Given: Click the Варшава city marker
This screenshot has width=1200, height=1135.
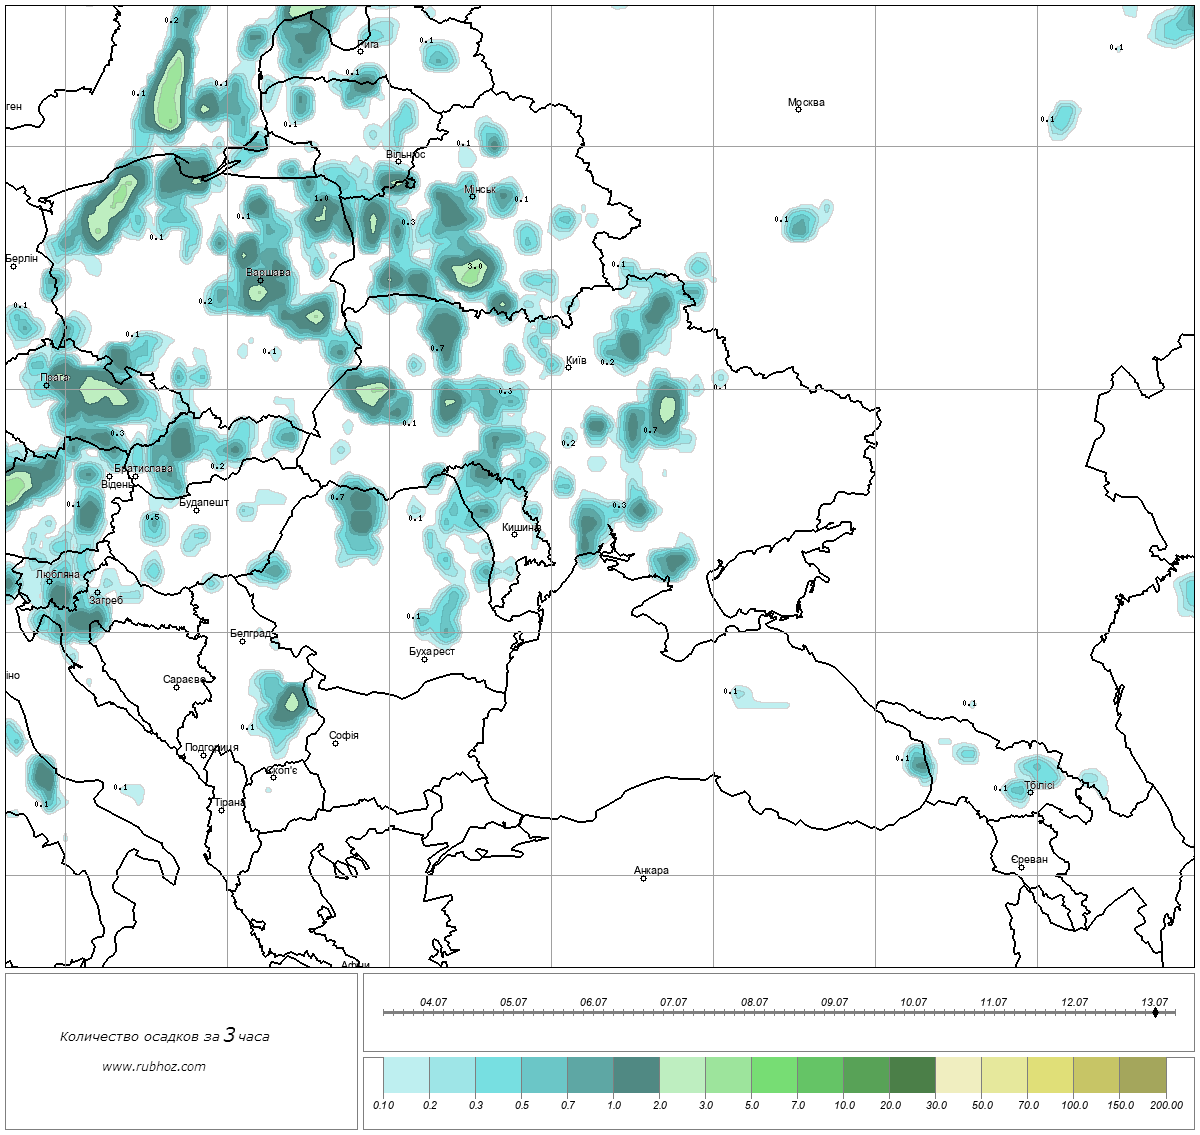Looking at the screenshot, I should [260, 281].
